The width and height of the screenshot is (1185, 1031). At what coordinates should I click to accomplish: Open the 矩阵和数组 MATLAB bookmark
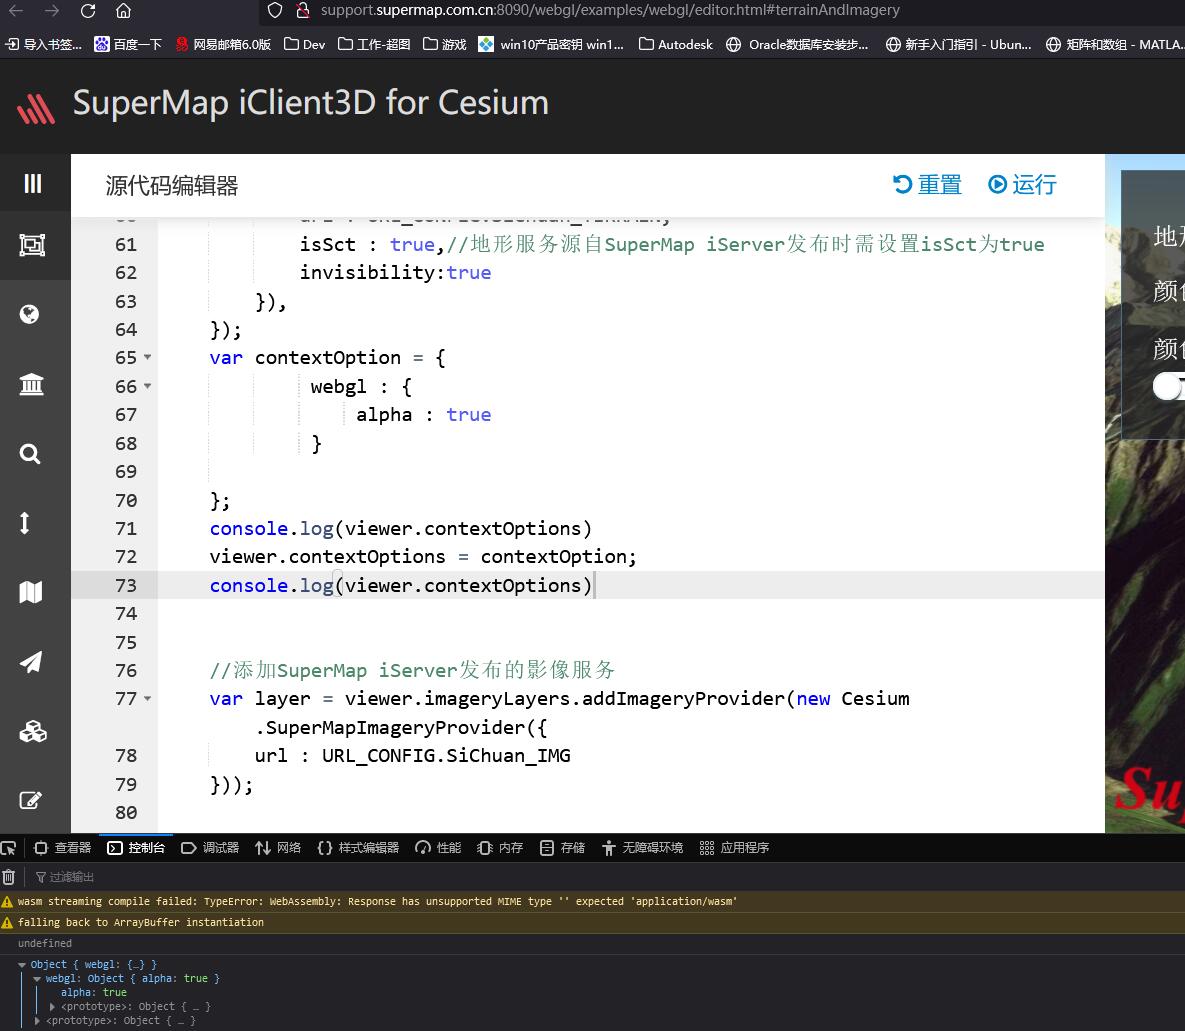pos(1115,45)
